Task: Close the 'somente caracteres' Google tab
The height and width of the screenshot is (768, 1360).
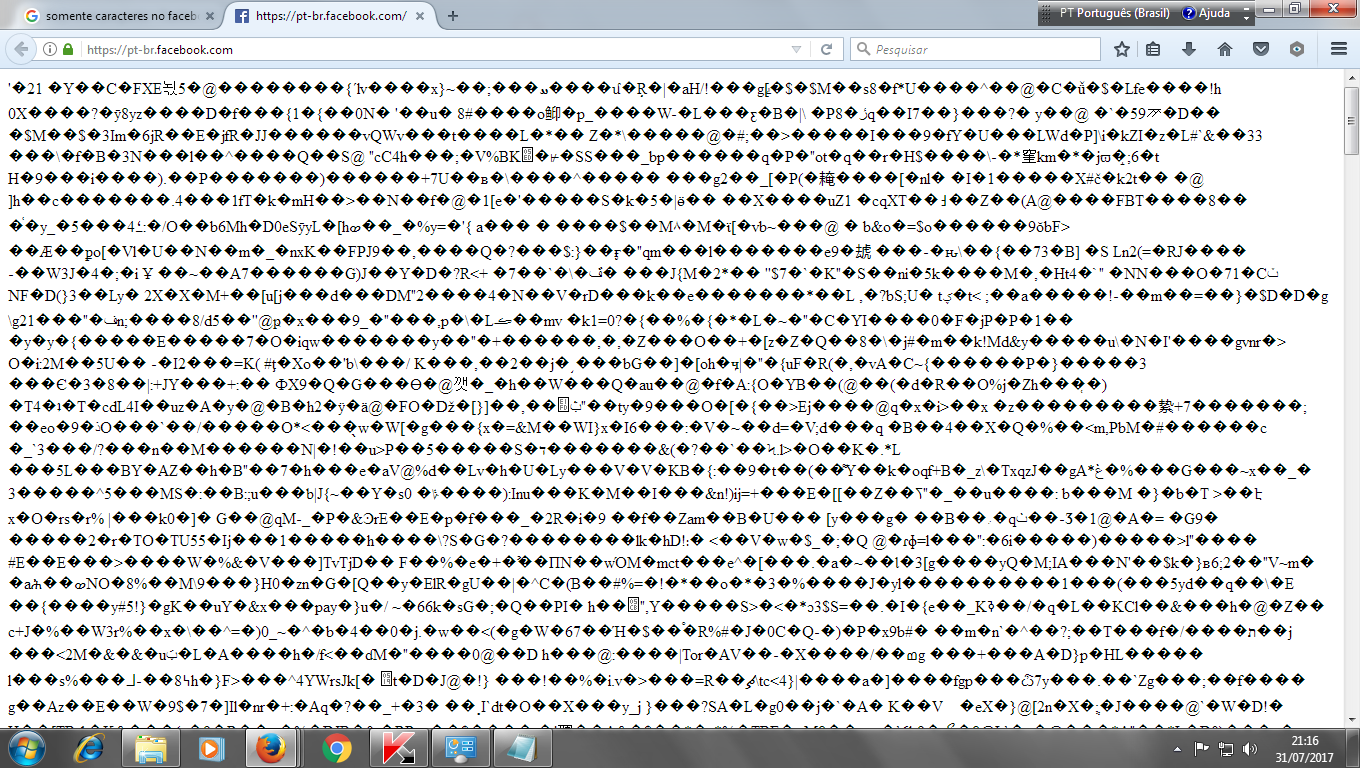Action: (209, 16)
